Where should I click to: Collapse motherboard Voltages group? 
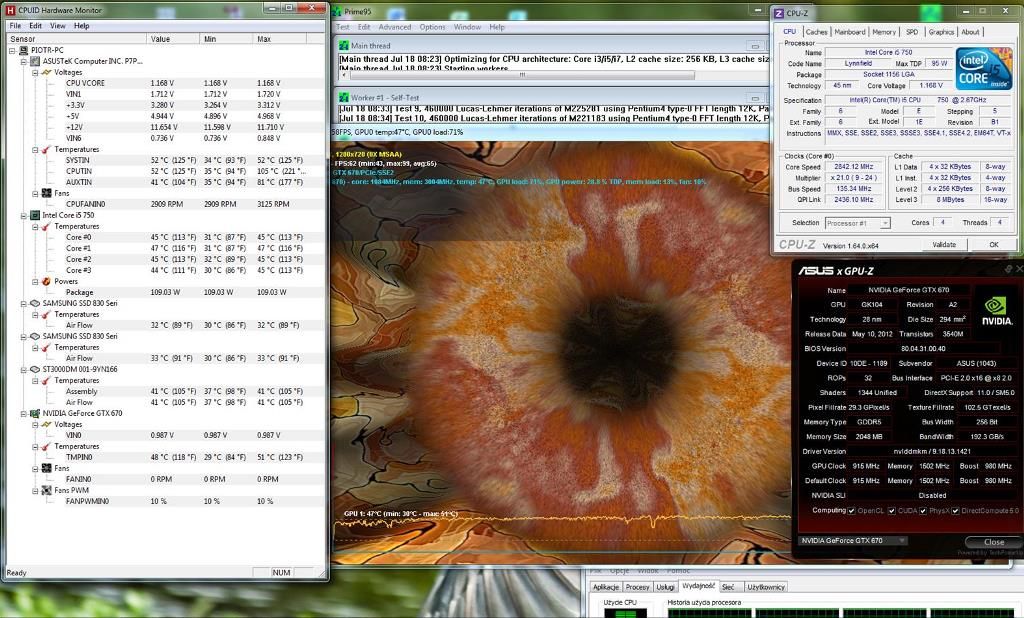click(35, 73)
